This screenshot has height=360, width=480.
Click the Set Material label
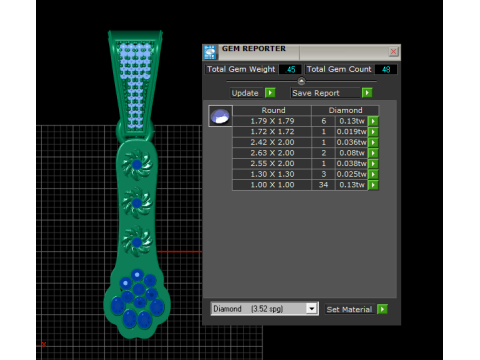coord(349,309)
